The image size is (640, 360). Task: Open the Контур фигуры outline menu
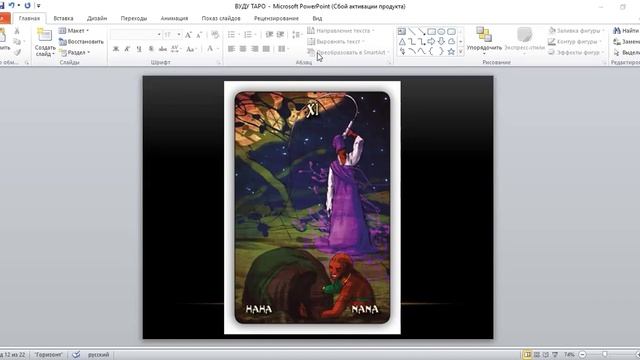pos(575,42)
